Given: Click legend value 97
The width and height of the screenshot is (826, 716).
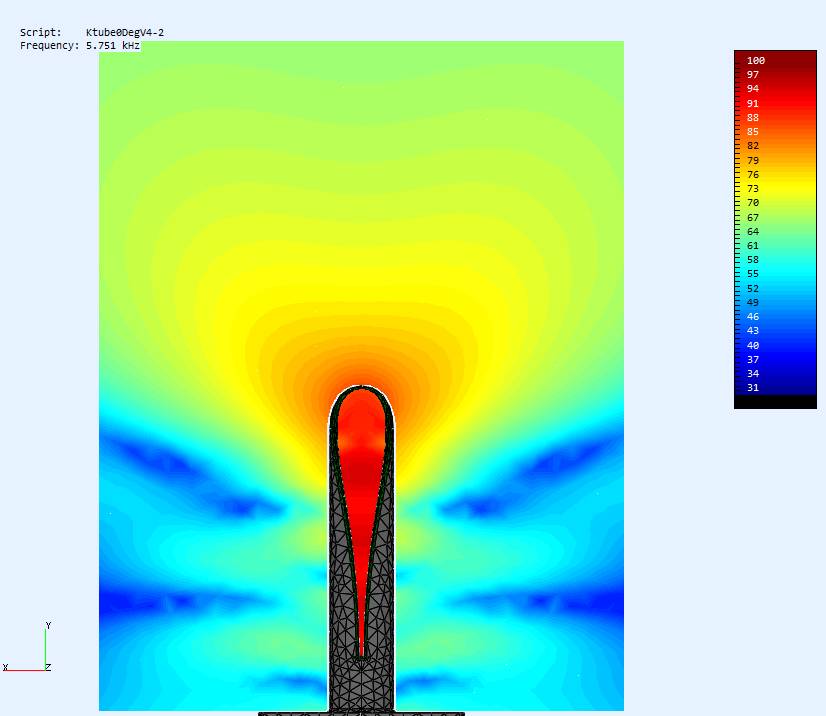Looking at the screenshot, I should pos(753,75).
